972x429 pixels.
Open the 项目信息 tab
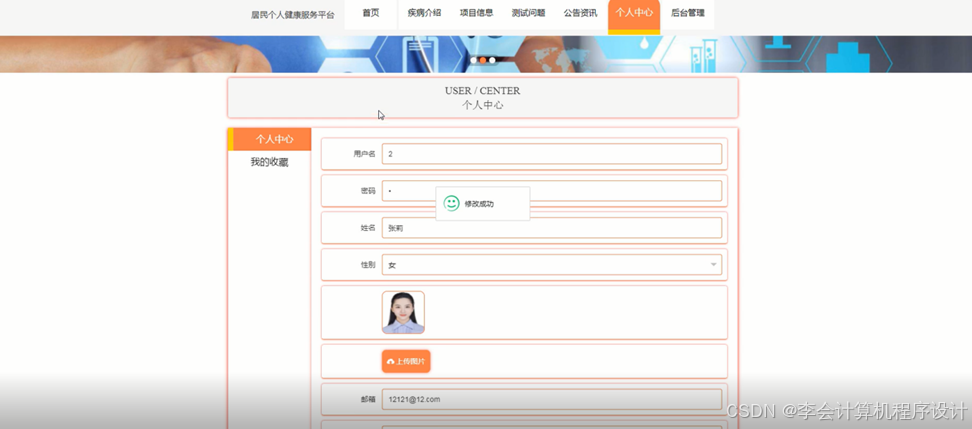pos(476,14)
